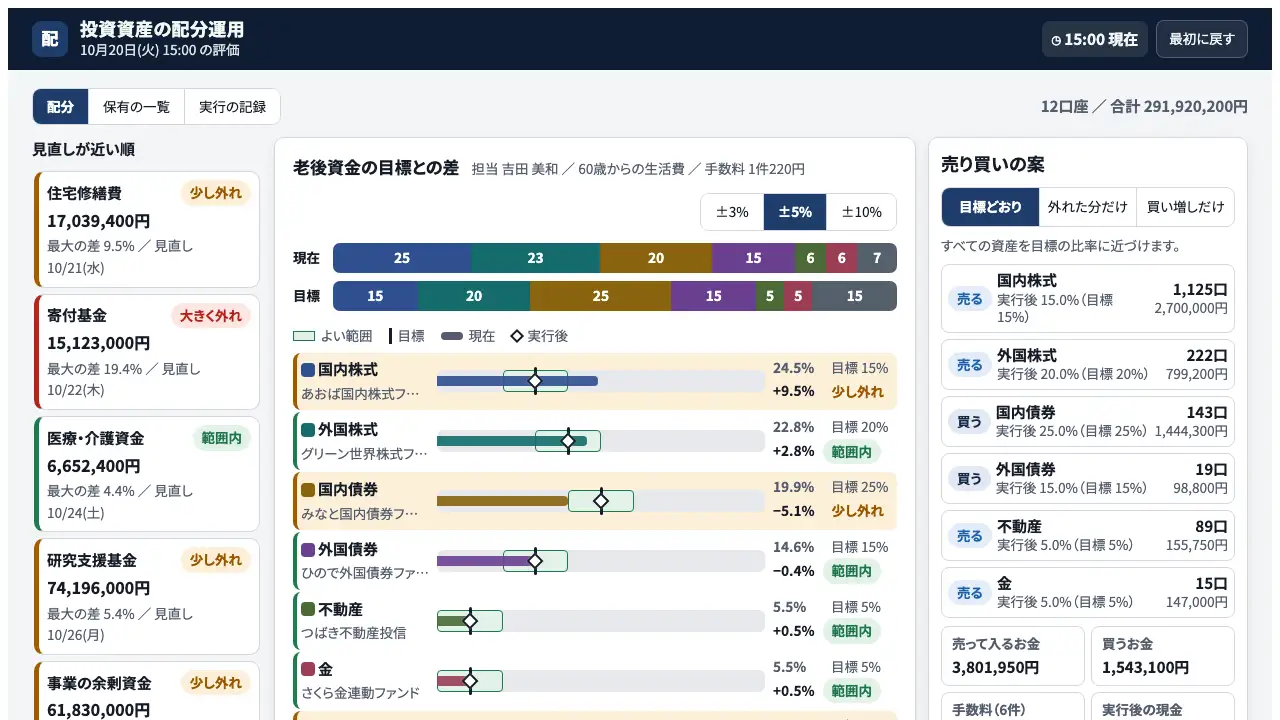Click the 国内株式 blue color square

pyautogui.click(x=308, y=370)
